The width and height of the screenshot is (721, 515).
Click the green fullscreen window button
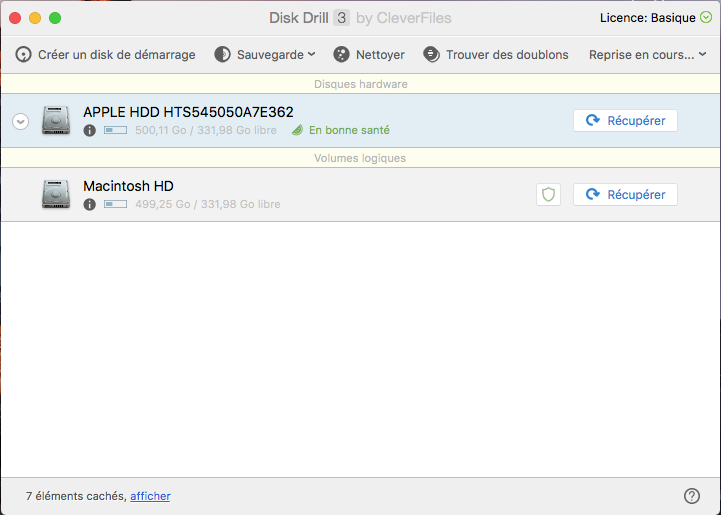(55, 18)
